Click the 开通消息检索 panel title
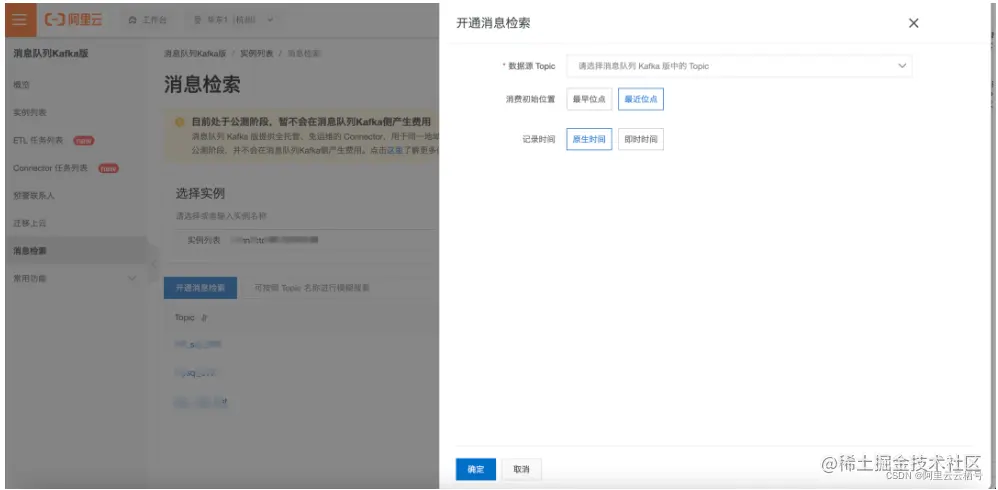Viewport: 998px width, 490px height. pos(493,24)
